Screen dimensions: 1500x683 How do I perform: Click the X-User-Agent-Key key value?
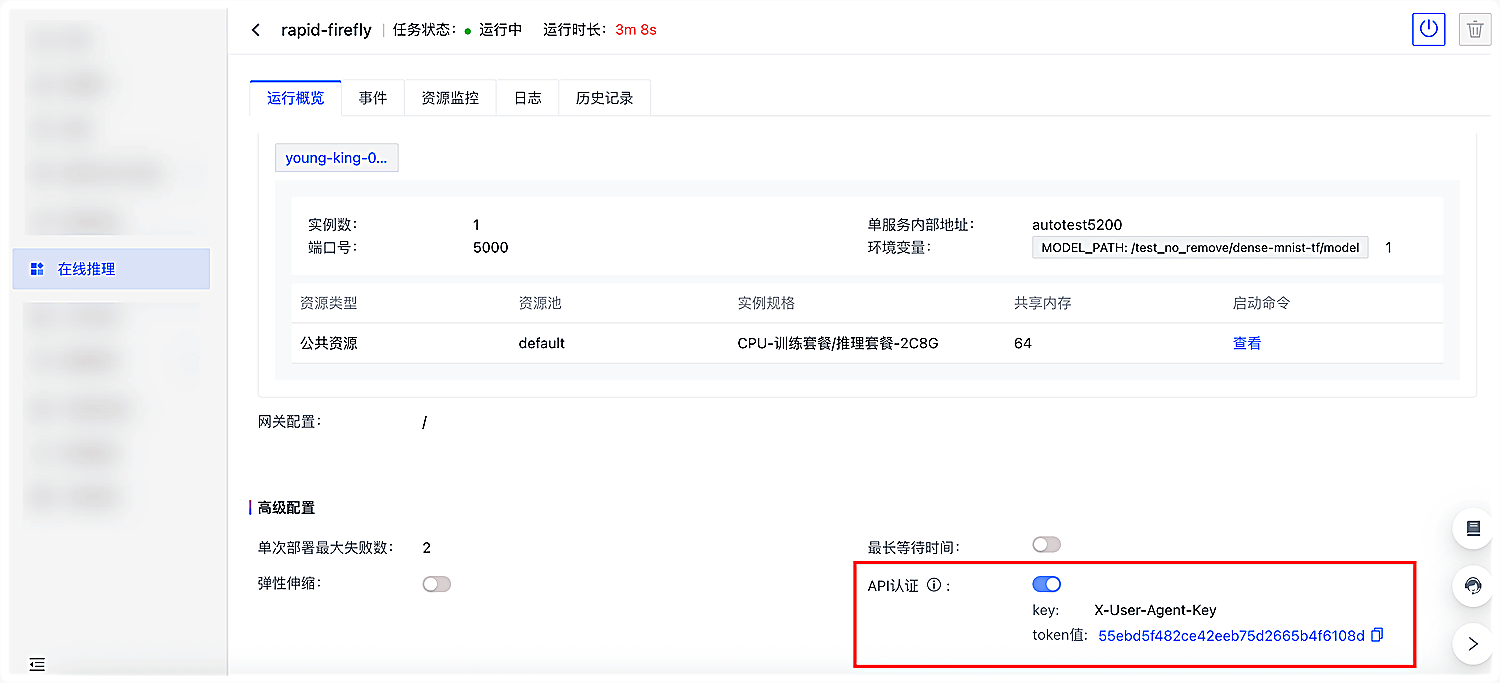pos(1155,610)
